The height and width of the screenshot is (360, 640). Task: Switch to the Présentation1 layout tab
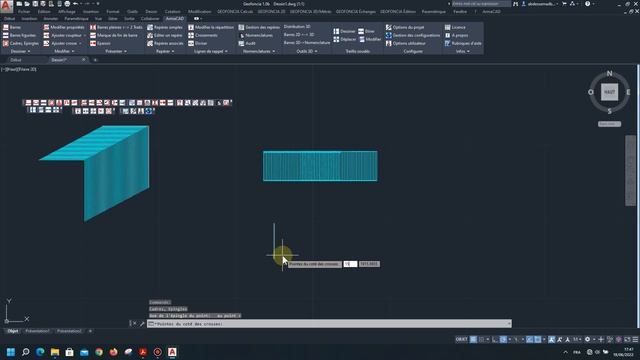37,331
